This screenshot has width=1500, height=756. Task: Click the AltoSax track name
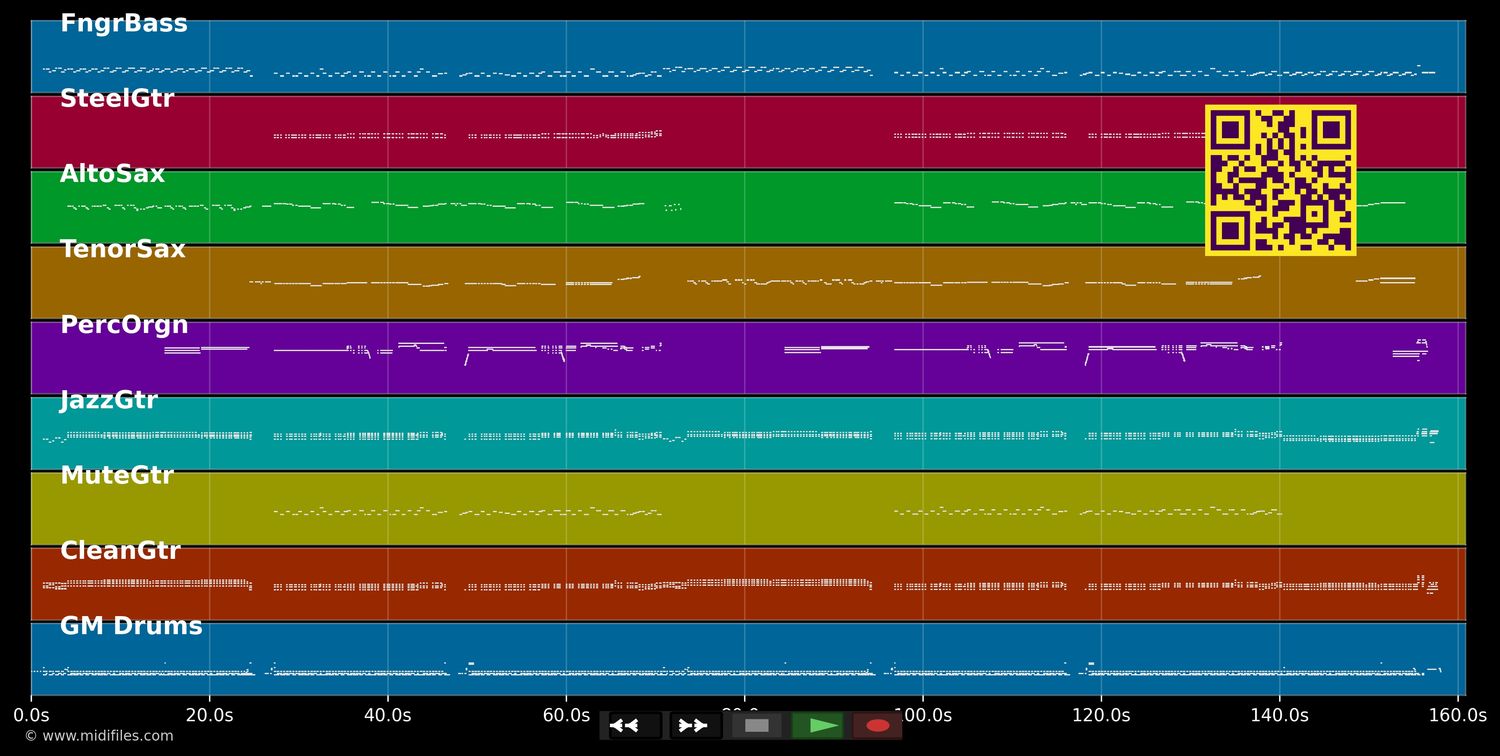pos(112,174)
